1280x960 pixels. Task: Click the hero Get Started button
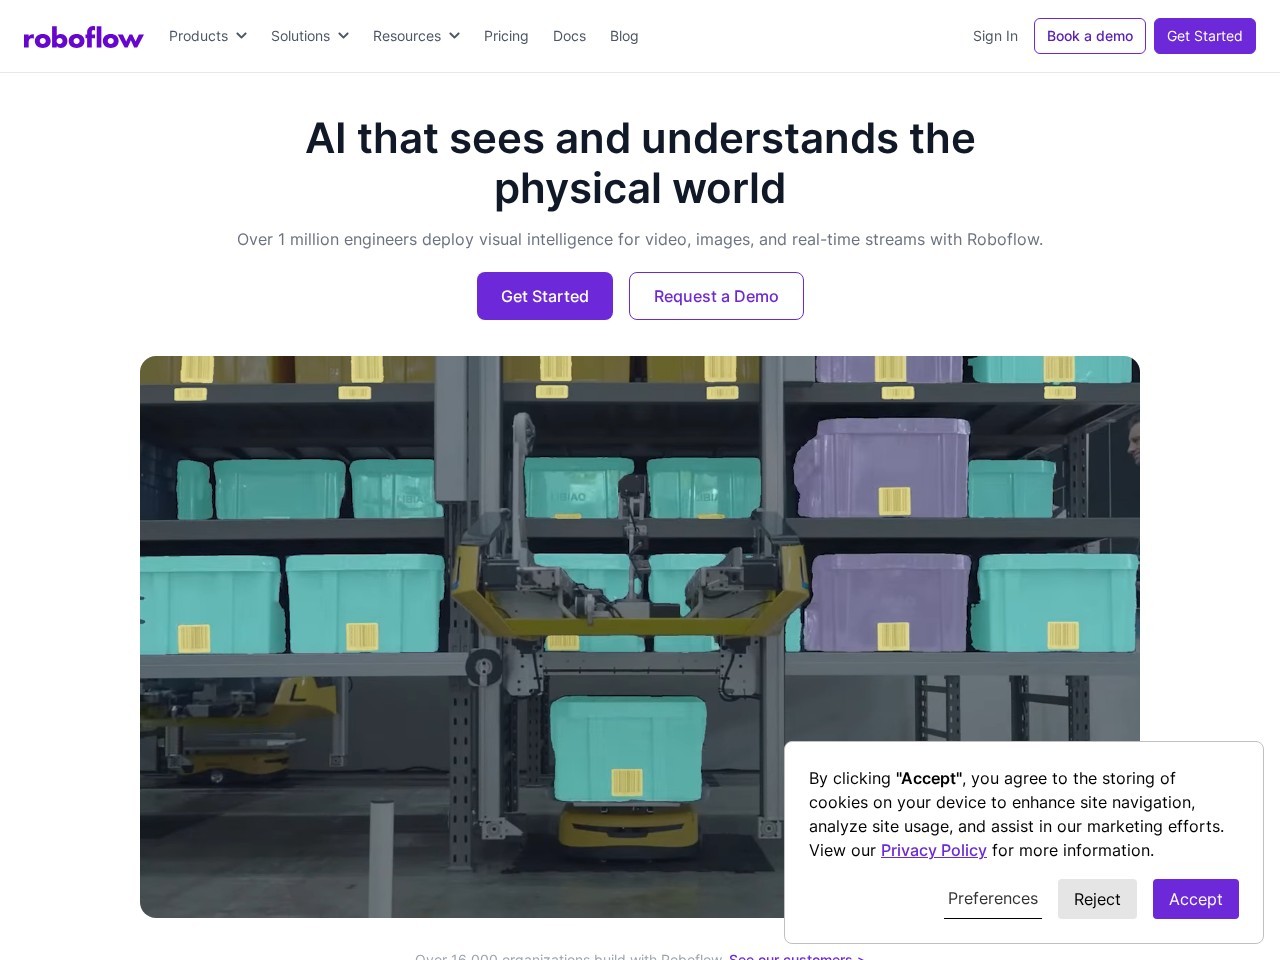tap(545, 296)
